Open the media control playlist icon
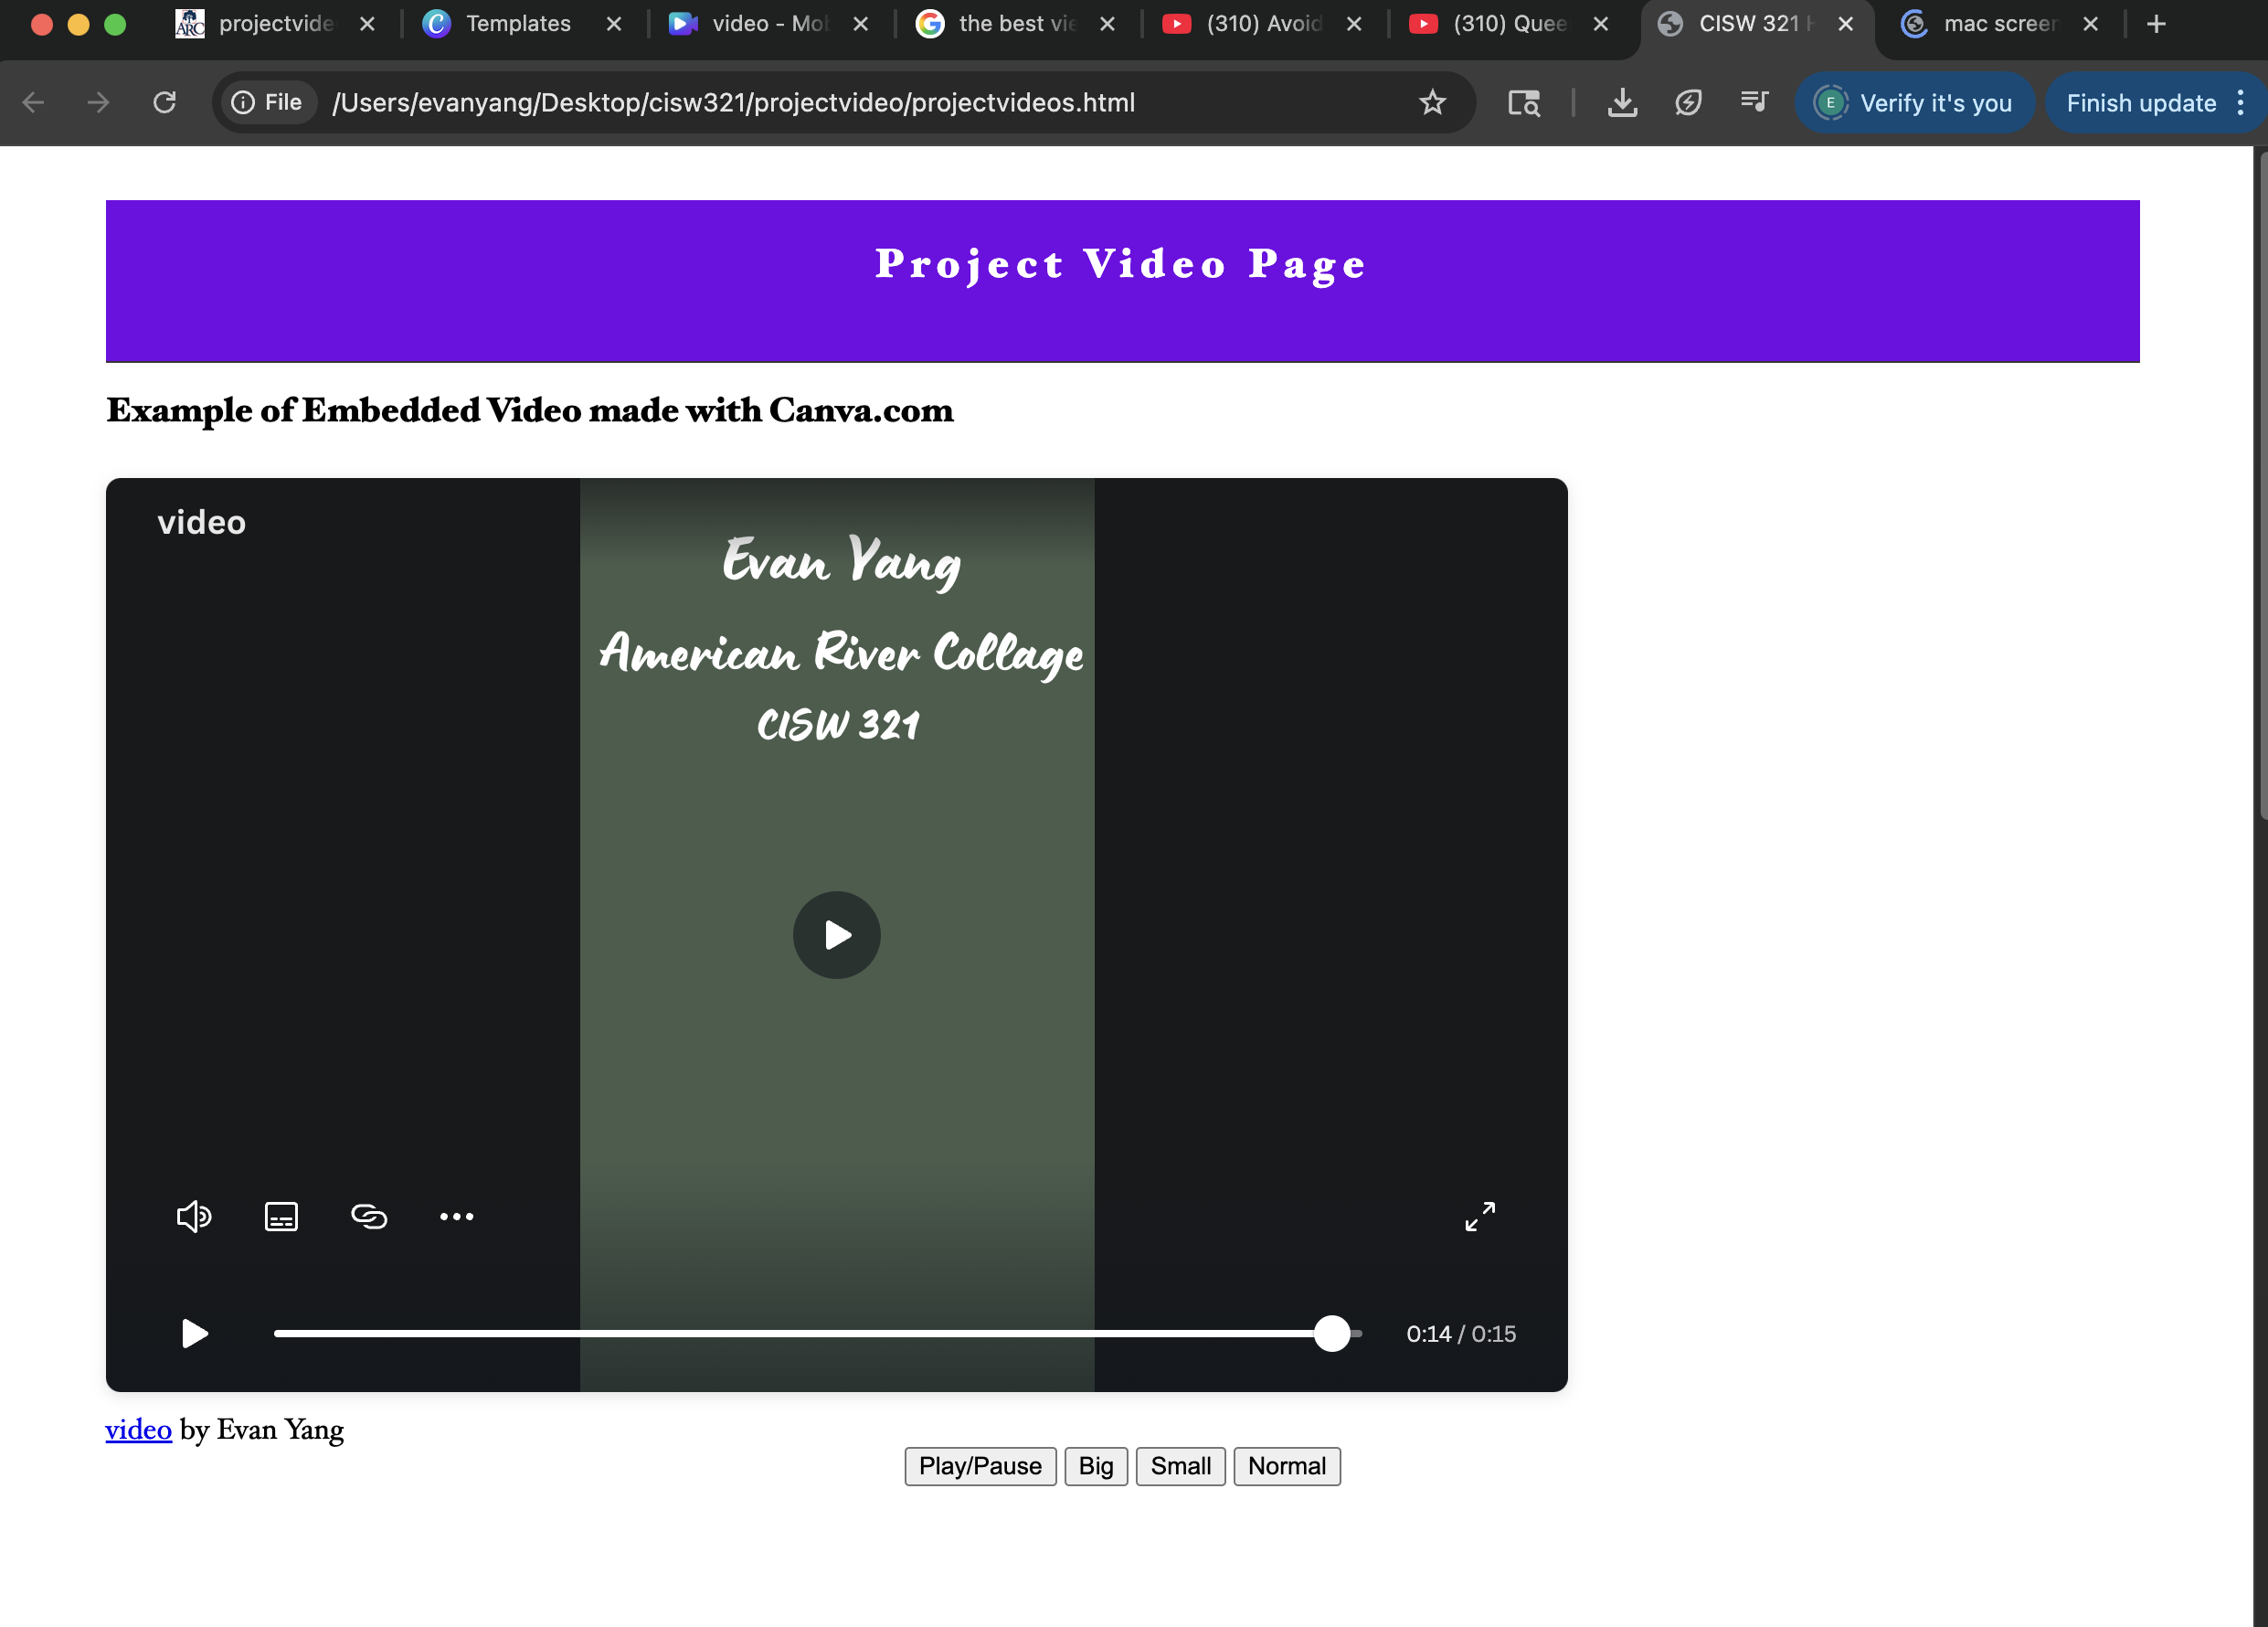 1754,102
